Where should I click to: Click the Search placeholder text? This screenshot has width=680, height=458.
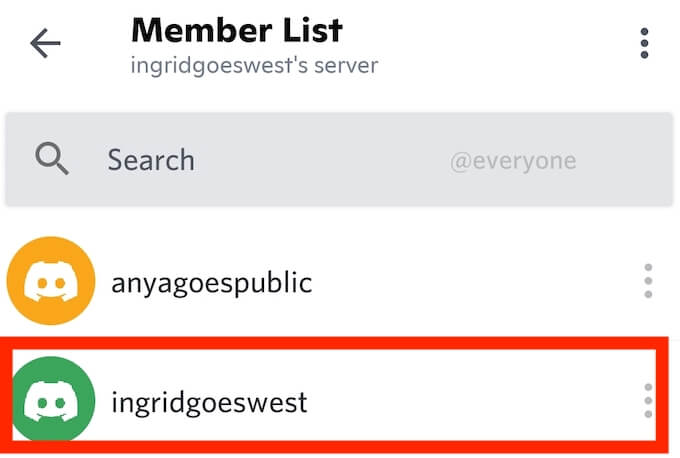(x=151, y=160)
